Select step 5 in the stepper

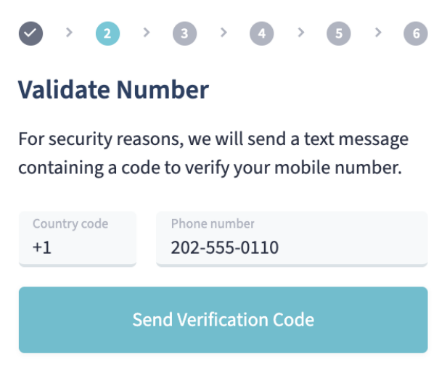coord(339,33)
